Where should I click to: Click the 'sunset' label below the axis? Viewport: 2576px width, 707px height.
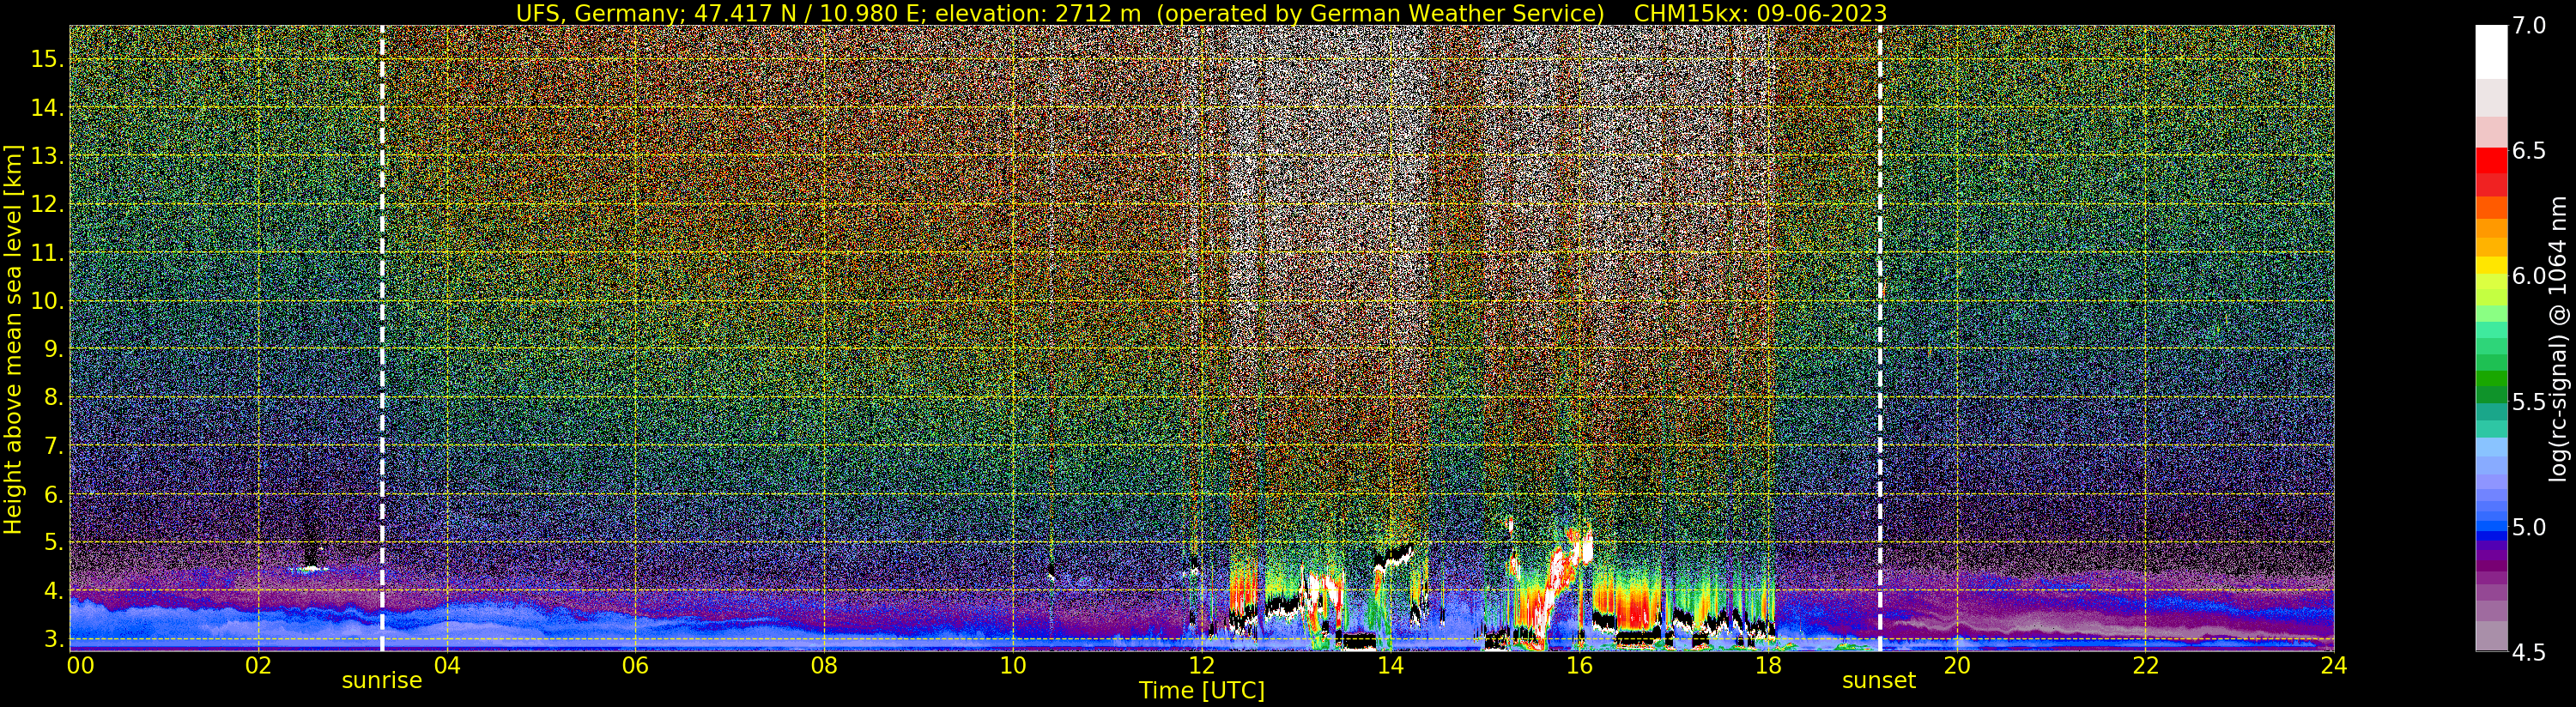[1879, 681]
